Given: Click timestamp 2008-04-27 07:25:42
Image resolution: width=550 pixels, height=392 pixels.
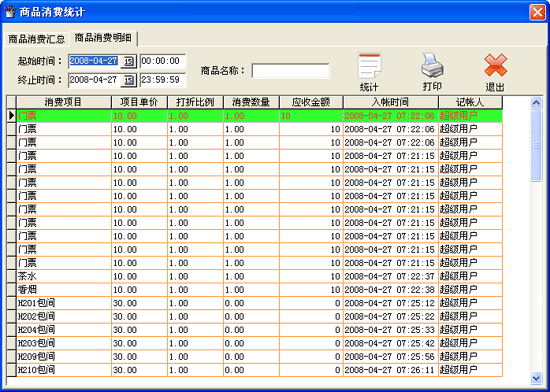Looking at the screenshot, I should [x=389, y=343].
